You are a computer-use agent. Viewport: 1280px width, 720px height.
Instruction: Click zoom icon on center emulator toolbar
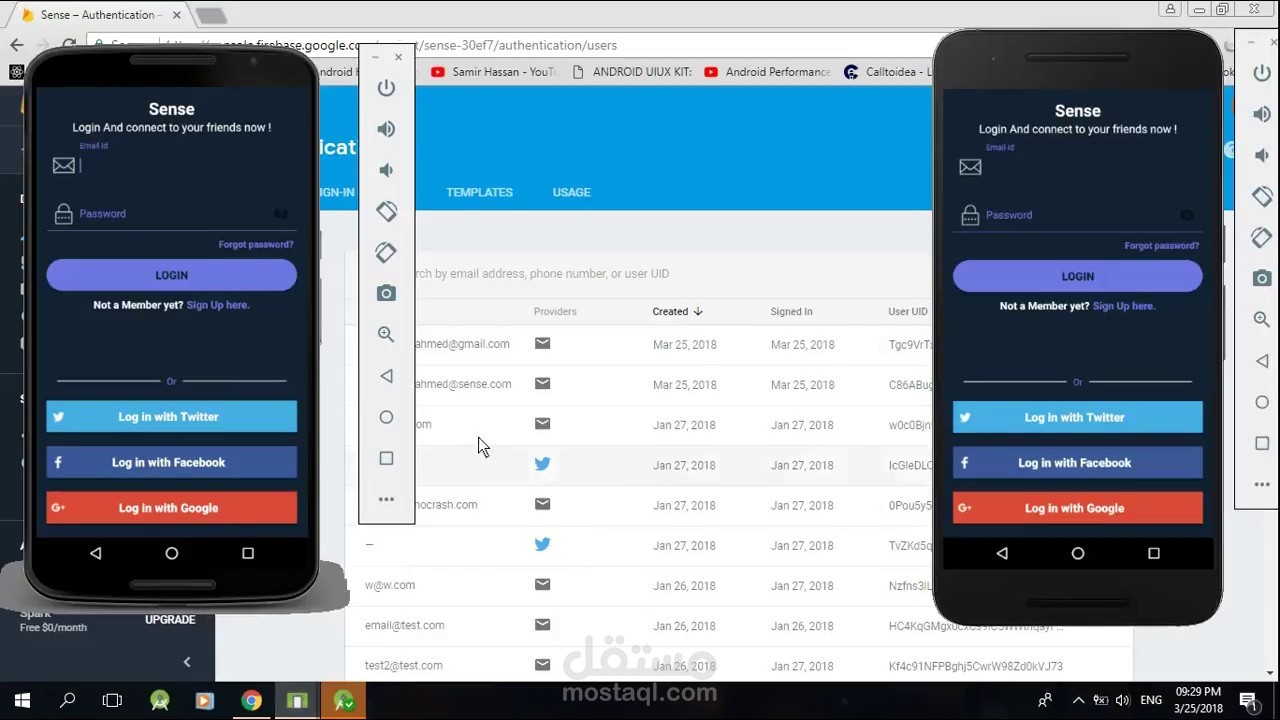click(386, 334)
